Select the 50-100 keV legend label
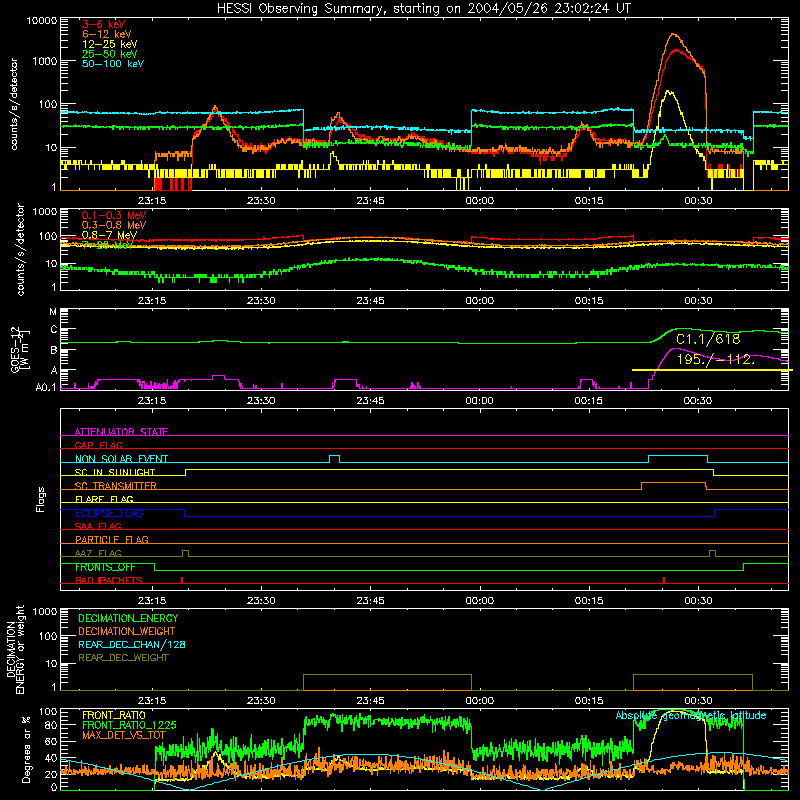The width and height of the screenshot is (800, 800). tap(113, 63)
